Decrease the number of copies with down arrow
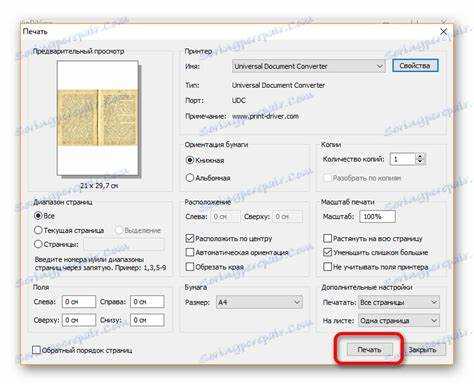 tap(420, 162)
